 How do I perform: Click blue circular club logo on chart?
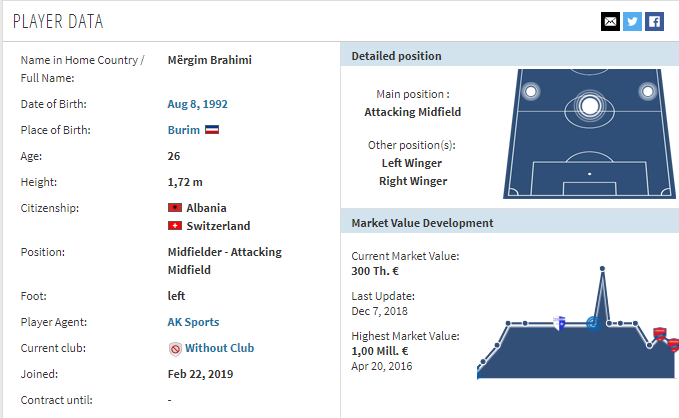coord(593,323)
